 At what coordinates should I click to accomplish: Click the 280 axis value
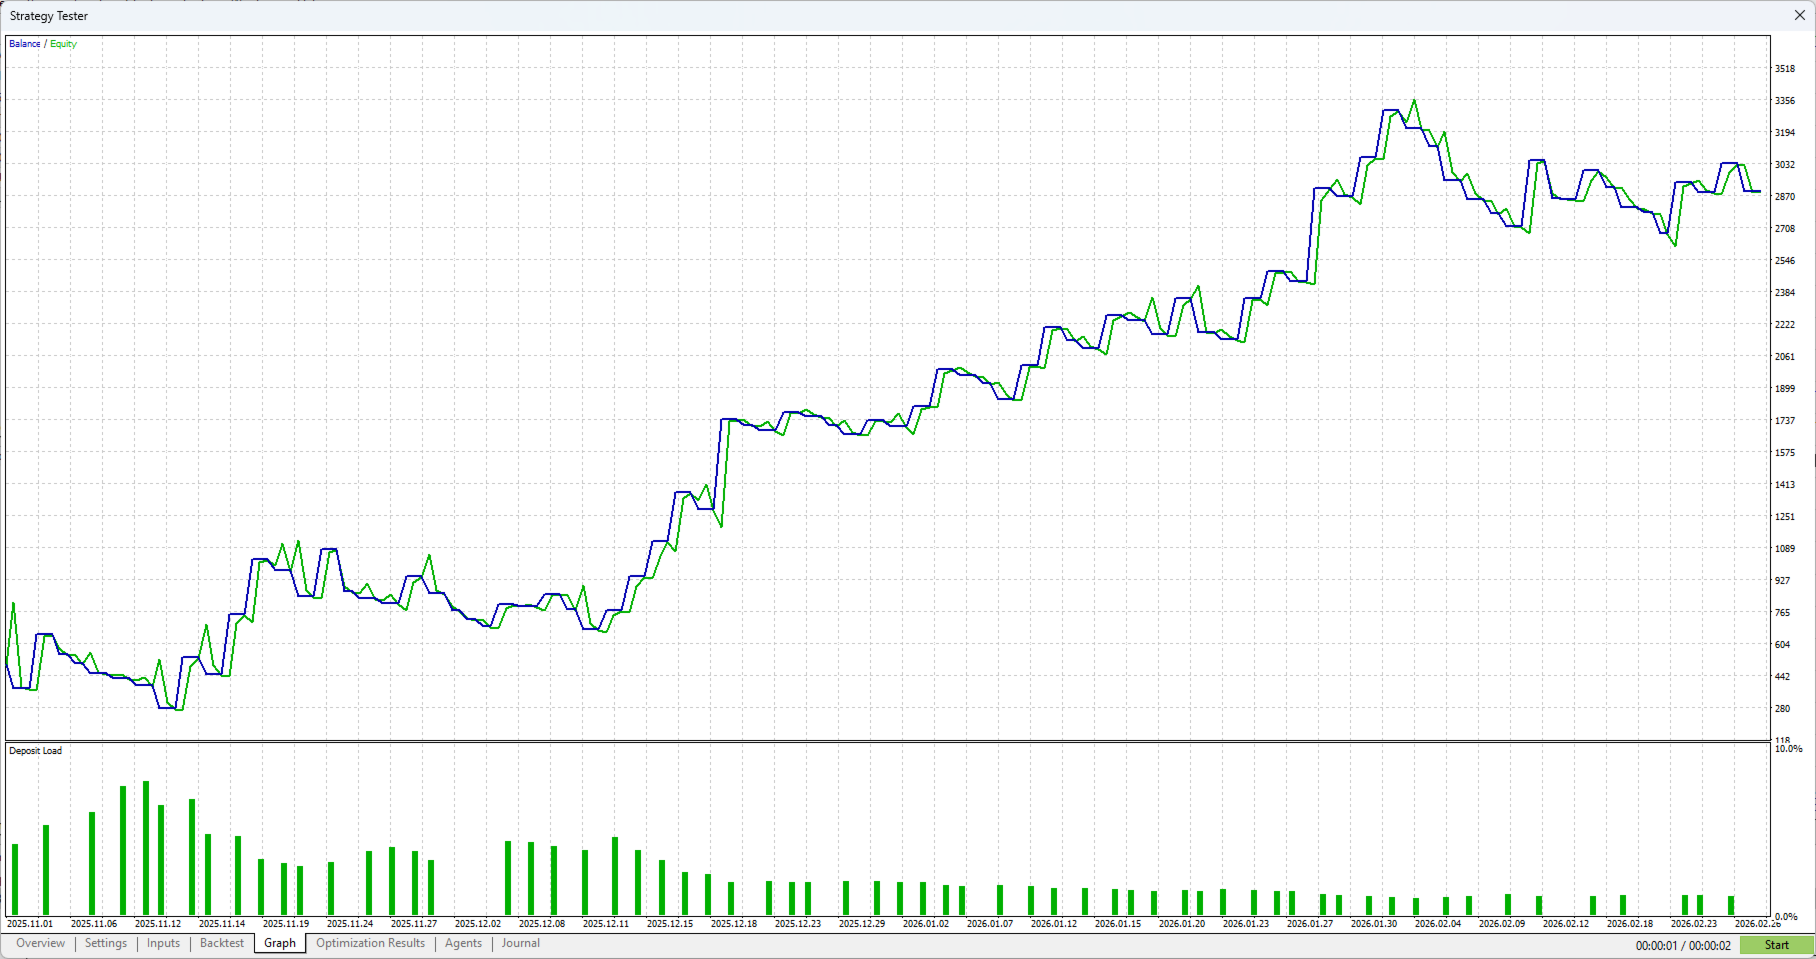click(1783, 709)
